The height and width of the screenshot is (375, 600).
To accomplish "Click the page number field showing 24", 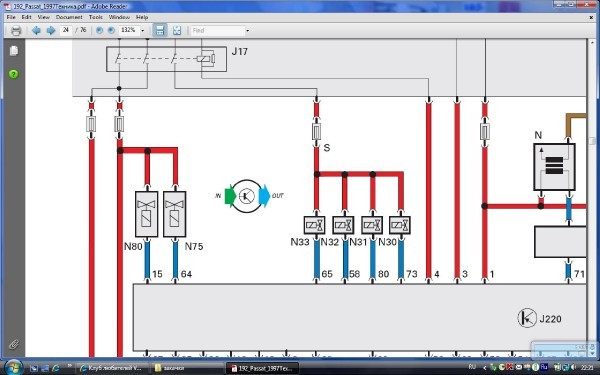I will click(x=66, y=30).
